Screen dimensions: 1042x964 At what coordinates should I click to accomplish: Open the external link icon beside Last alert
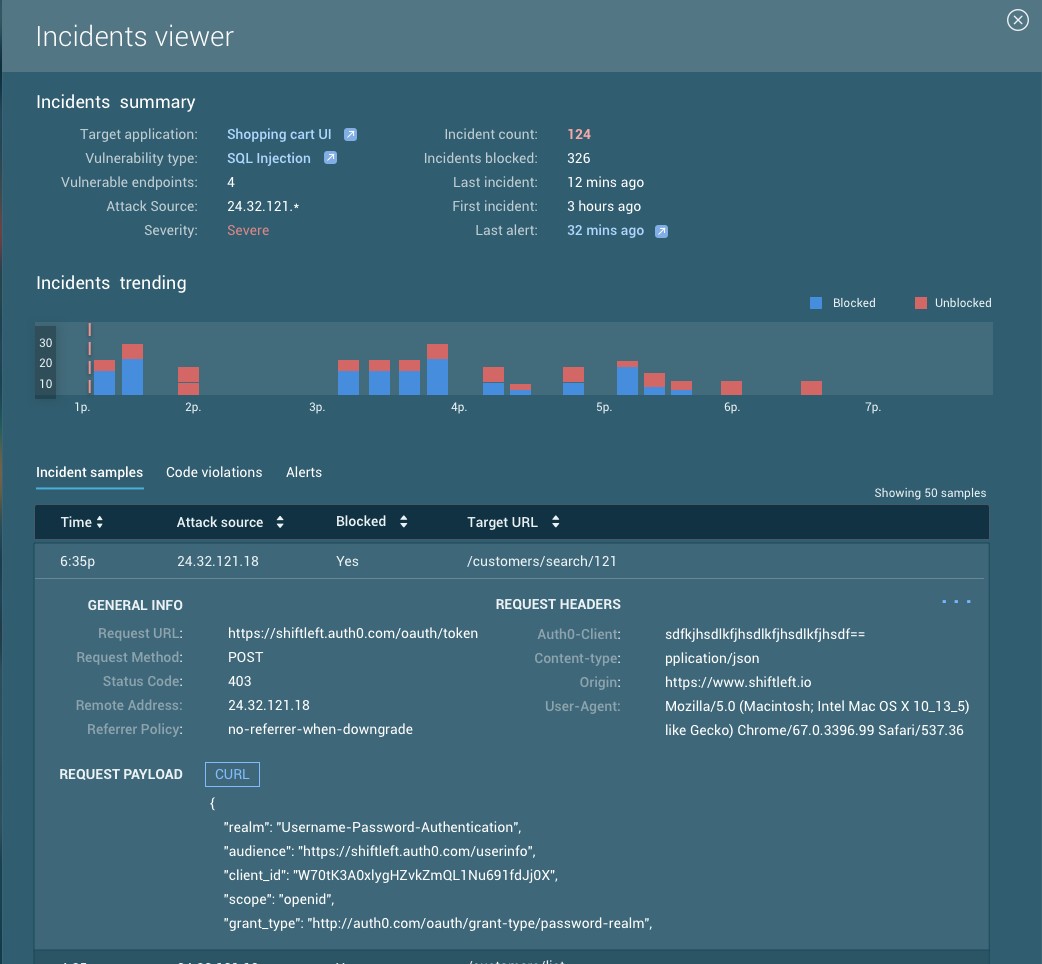pyautogui.click(x=661, y=231)
